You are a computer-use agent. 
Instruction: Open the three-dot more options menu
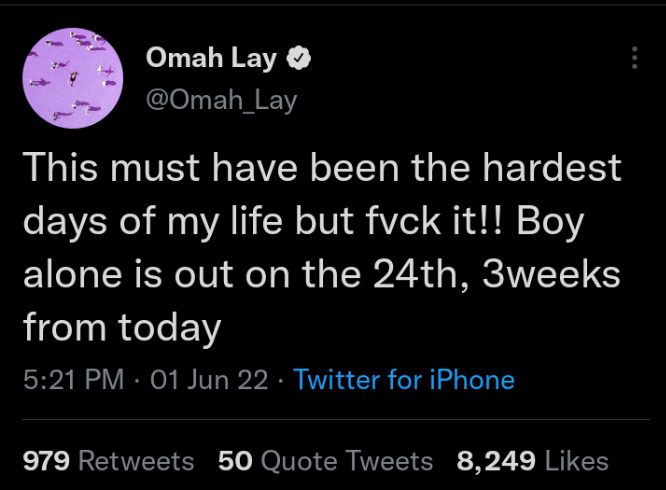pos(635,57)
